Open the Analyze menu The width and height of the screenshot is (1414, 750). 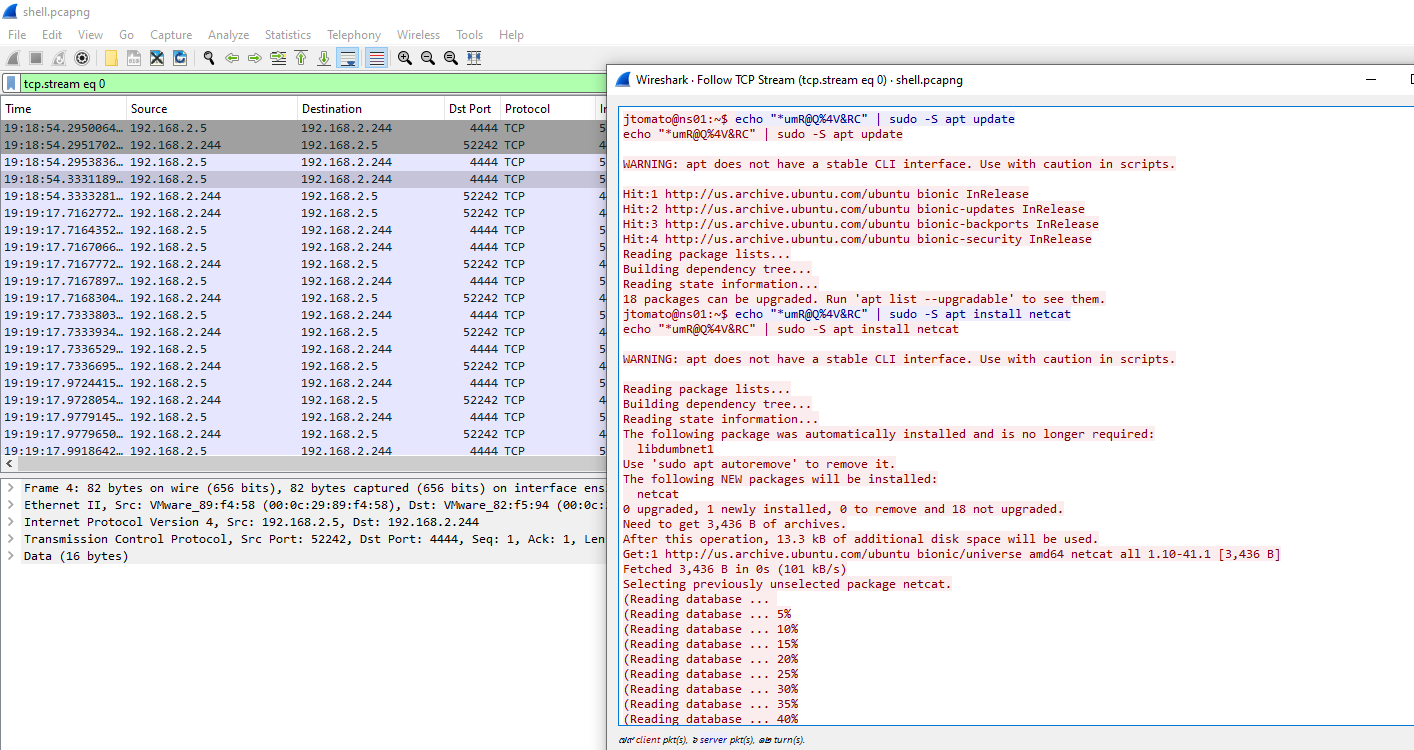tap(228, 35)
